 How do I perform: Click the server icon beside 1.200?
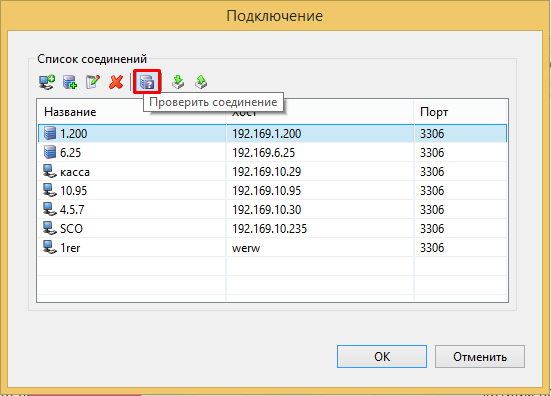(x=50, y=133)
